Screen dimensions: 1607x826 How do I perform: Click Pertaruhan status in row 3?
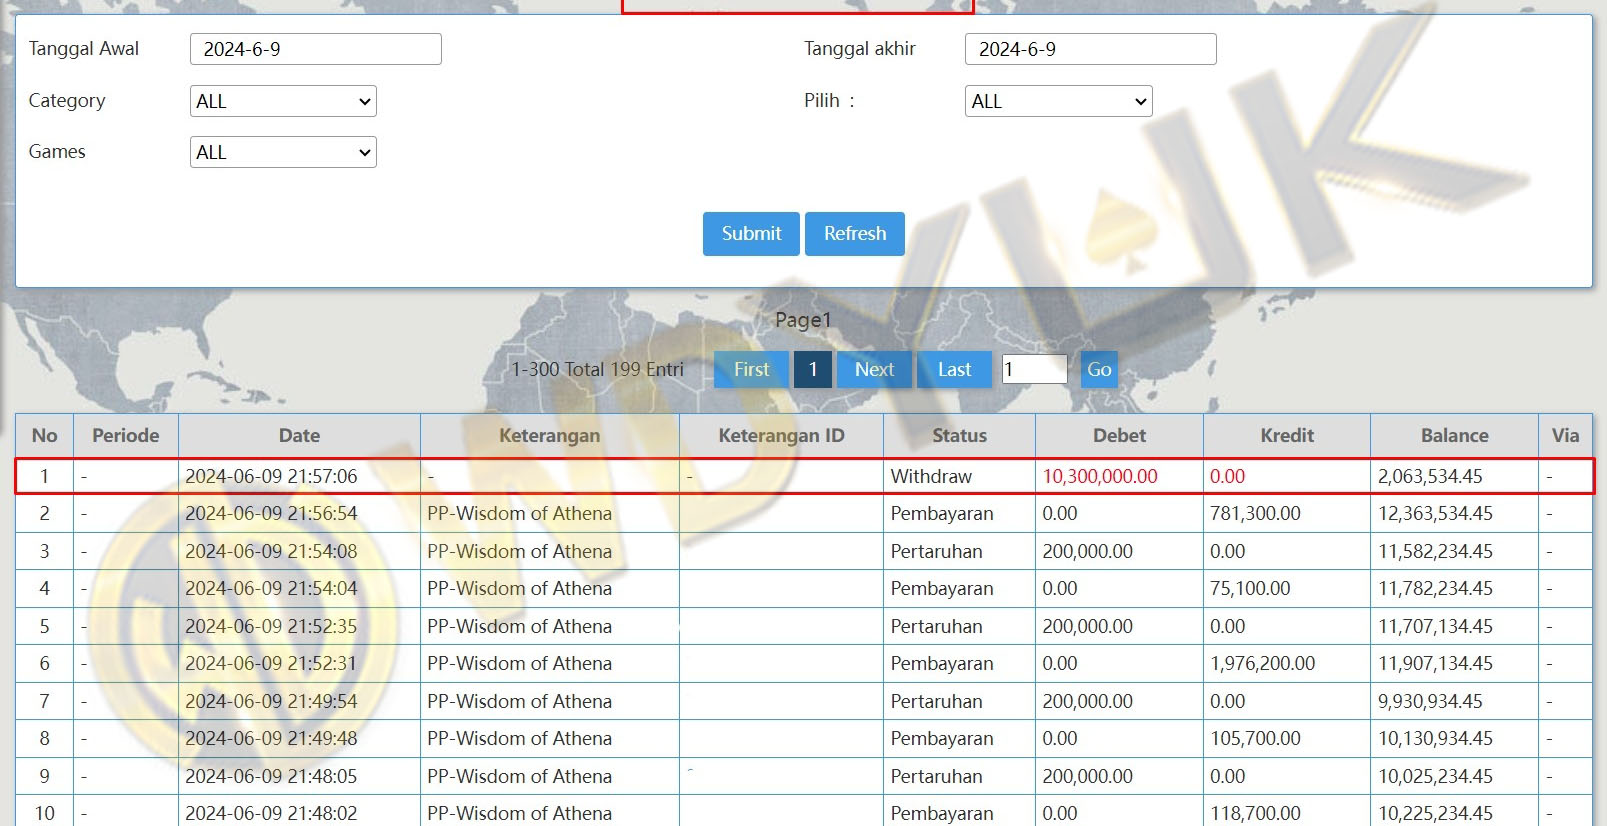(936, 552)
